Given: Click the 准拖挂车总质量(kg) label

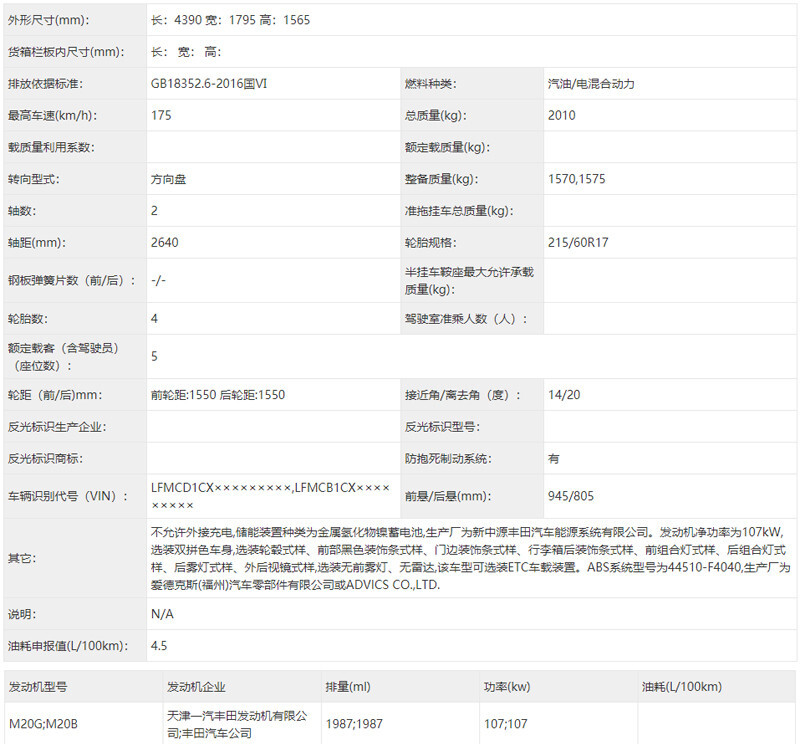Looking at the screenshot, I should 459,211.
